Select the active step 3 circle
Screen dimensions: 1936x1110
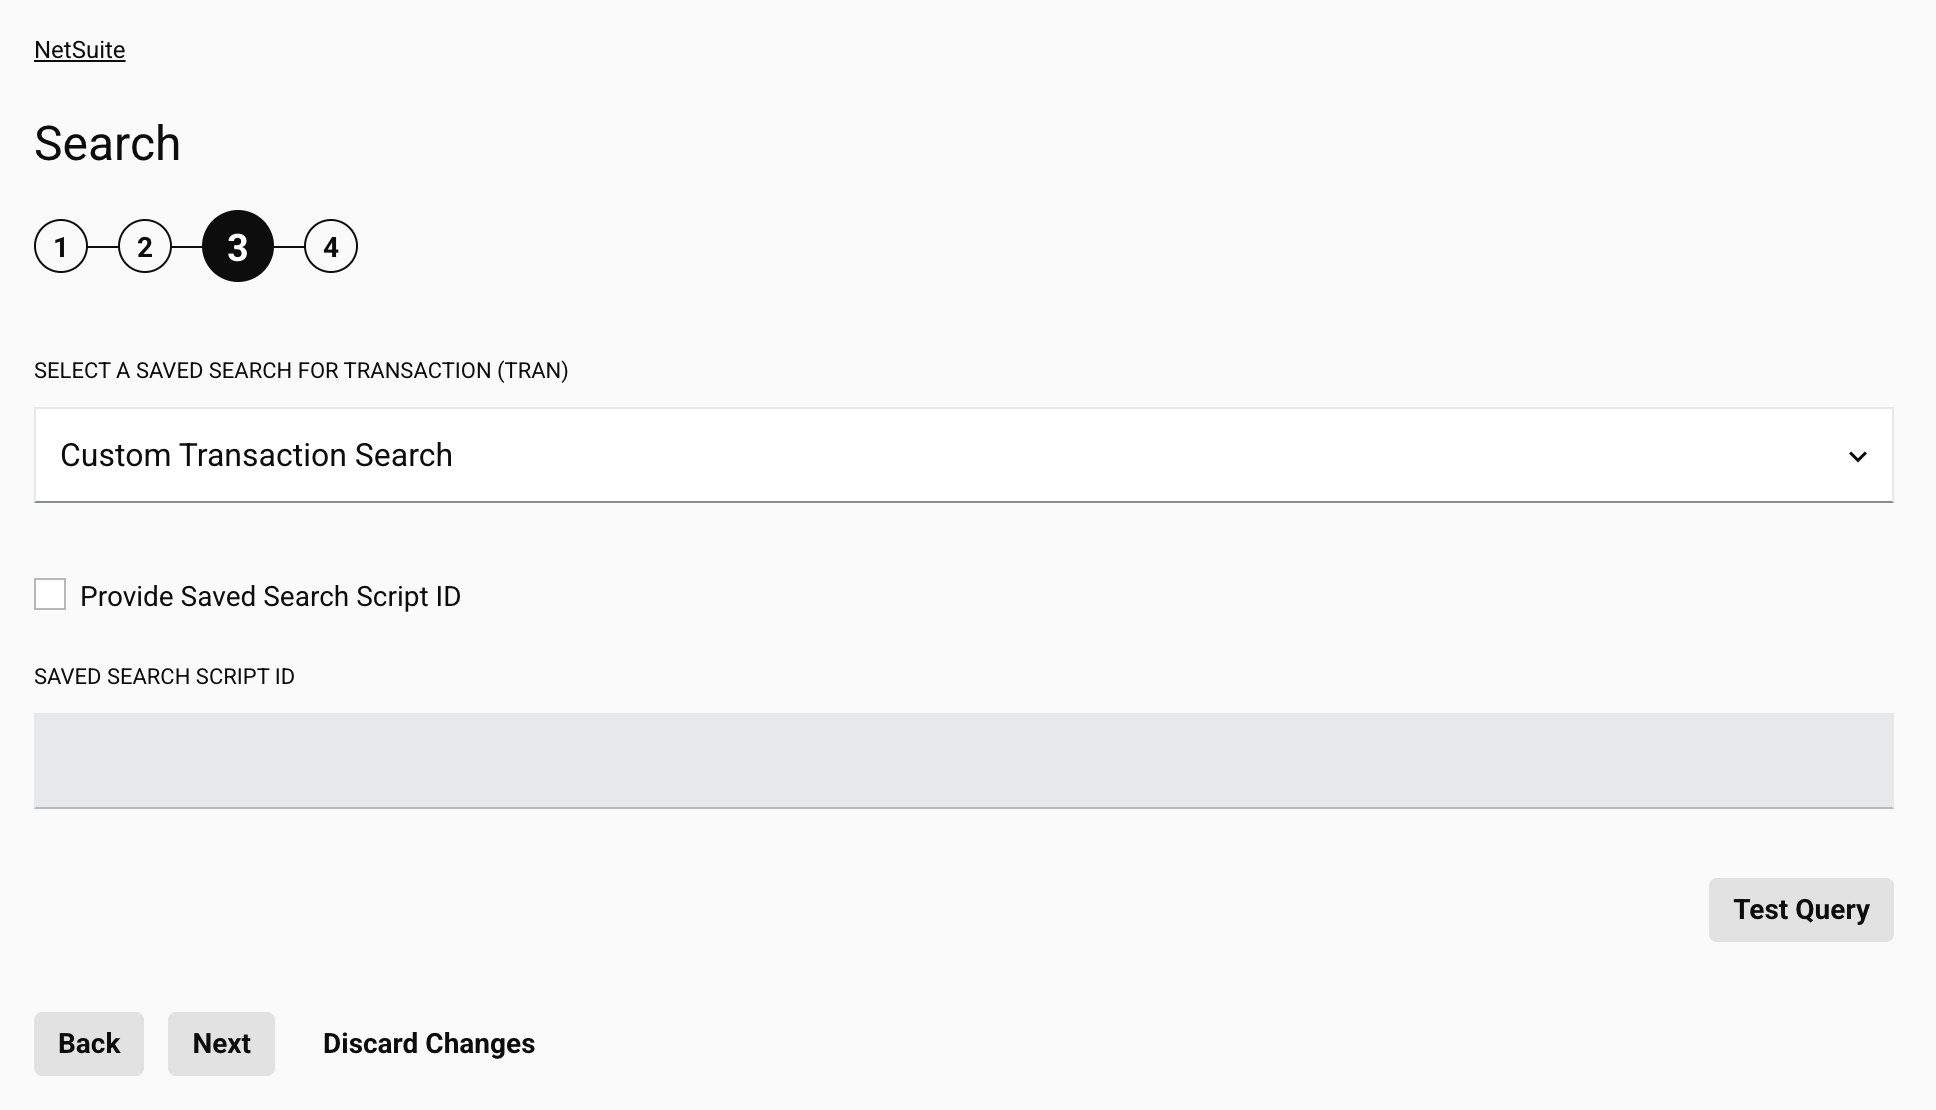tap(238, 247)
